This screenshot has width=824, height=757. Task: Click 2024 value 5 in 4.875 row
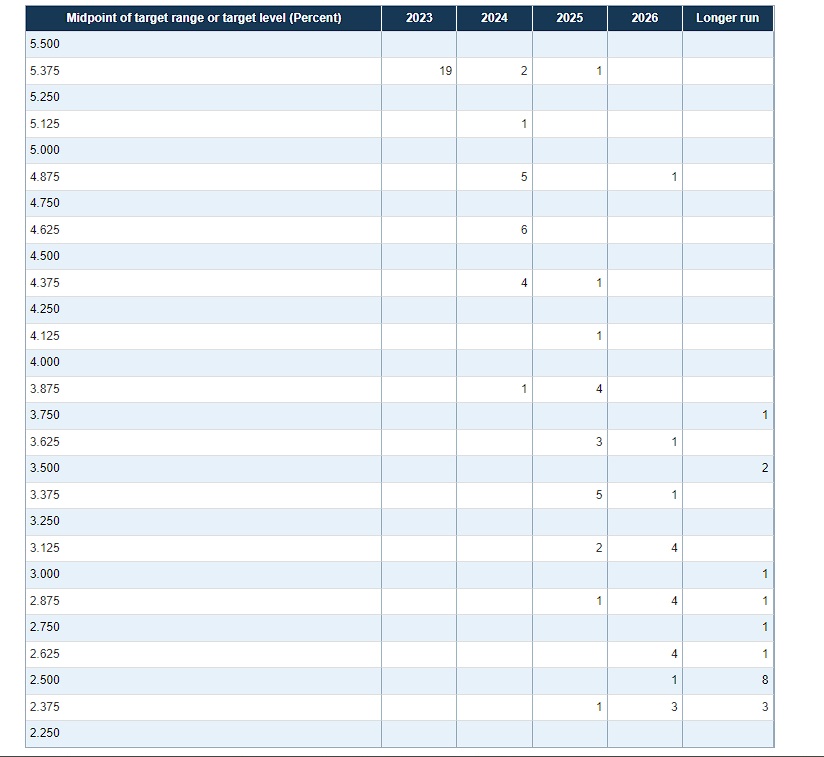[x=524, y=177]
